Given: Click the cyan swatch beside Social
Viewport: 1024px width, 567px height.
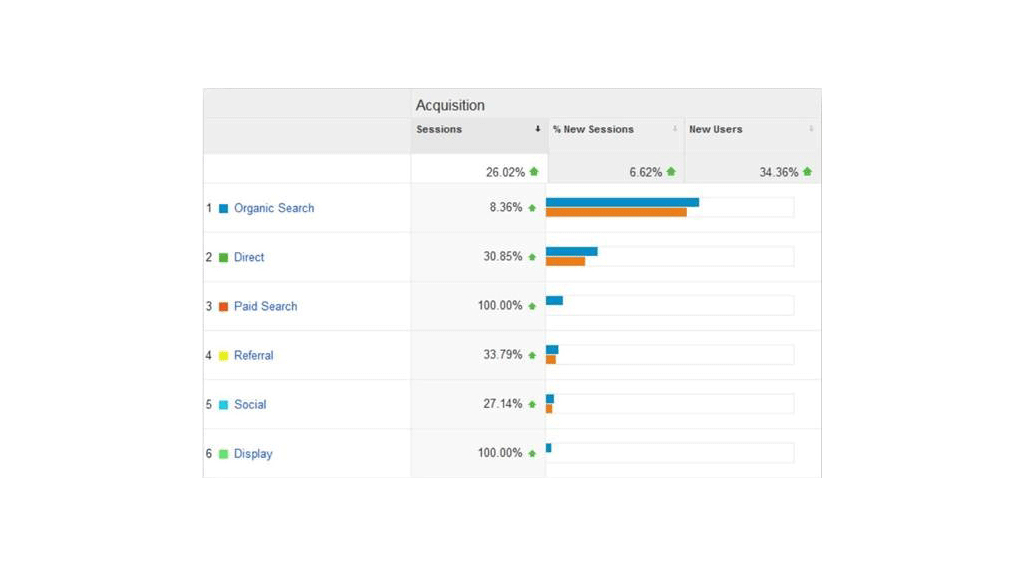Looking at the screenshot, I should click(224, 405).
